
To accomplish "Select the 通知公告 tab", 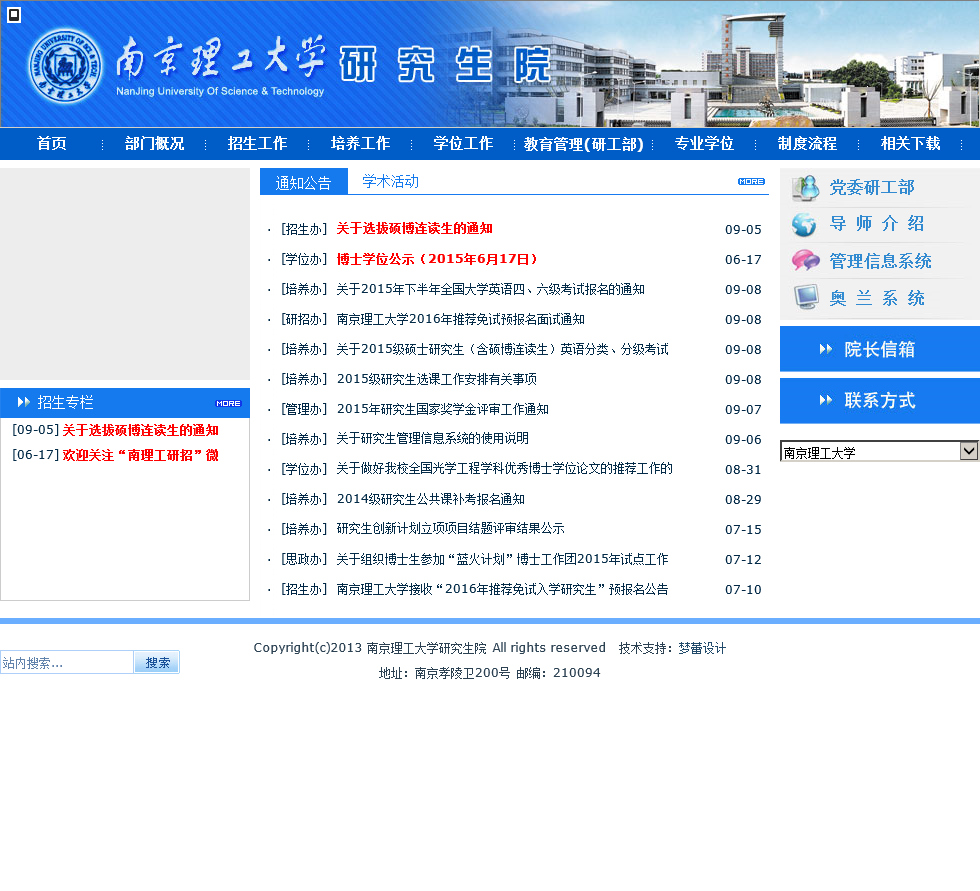I will coord(303,182).
